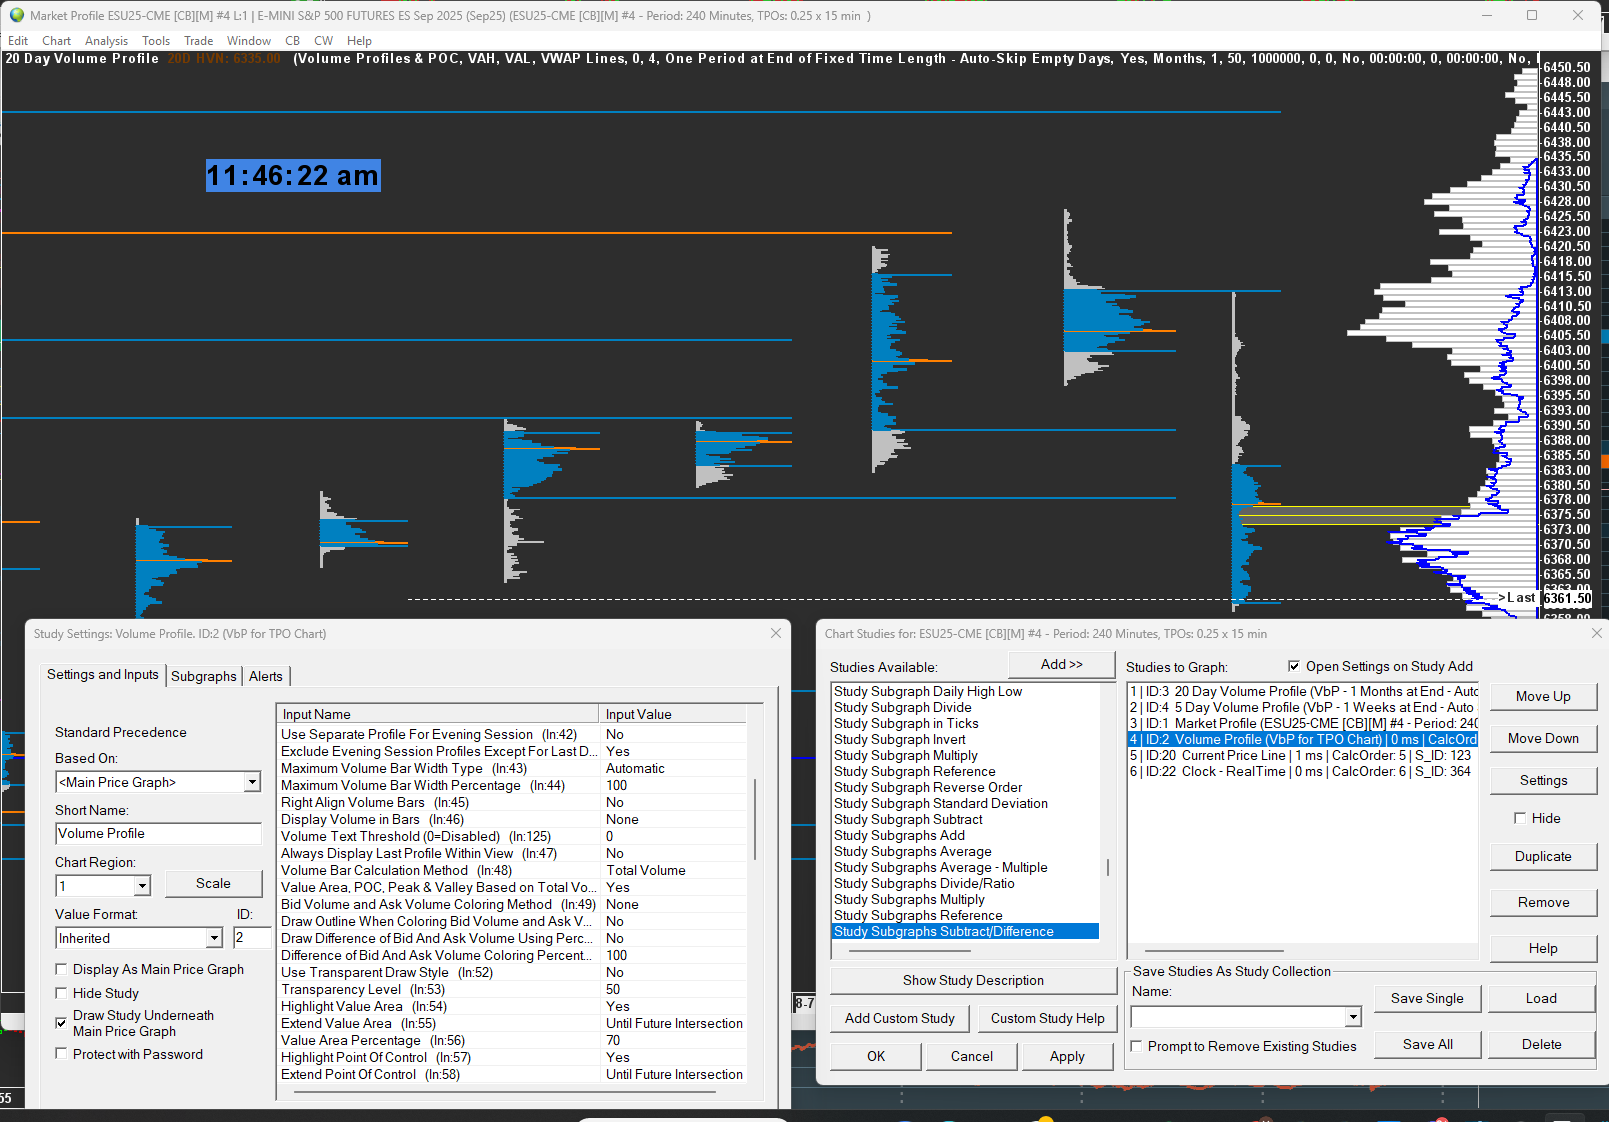The width and height of the screenshot is (1609, 1122).
Task: Switch to the Alerts tab
Action: click(x=266, y=676)
